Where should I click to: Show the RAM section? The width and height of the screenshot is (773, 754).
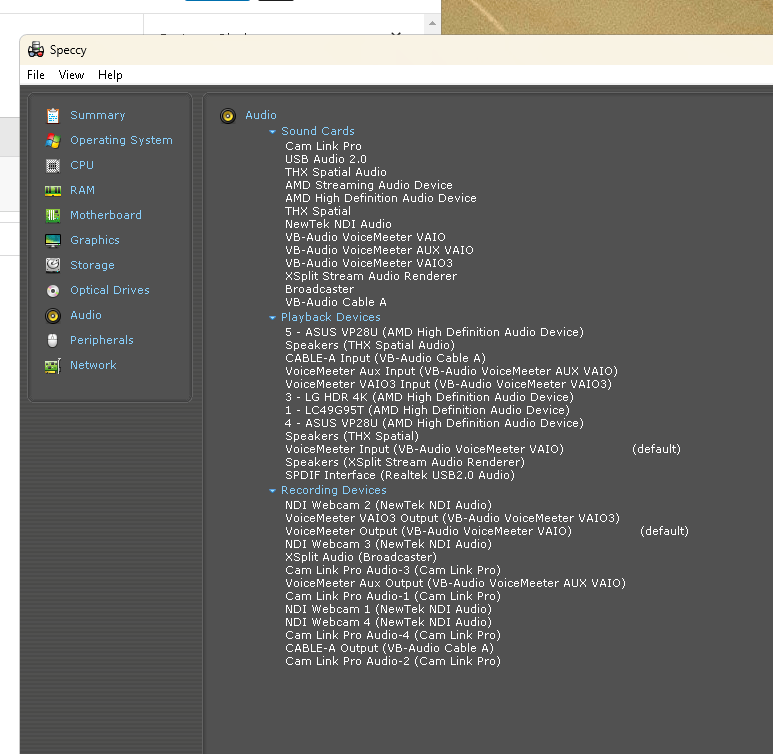(82, 190)
